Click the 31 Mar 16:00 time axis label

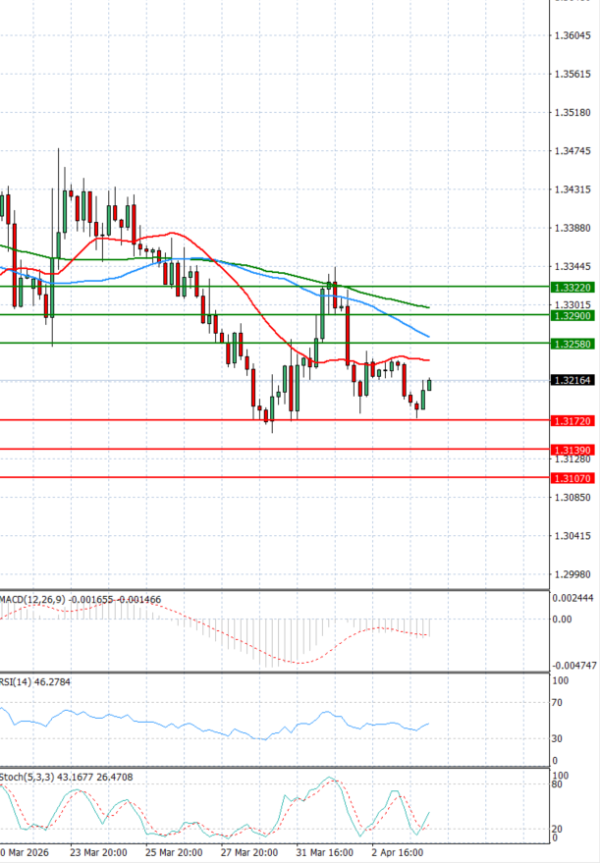point(324,854)
